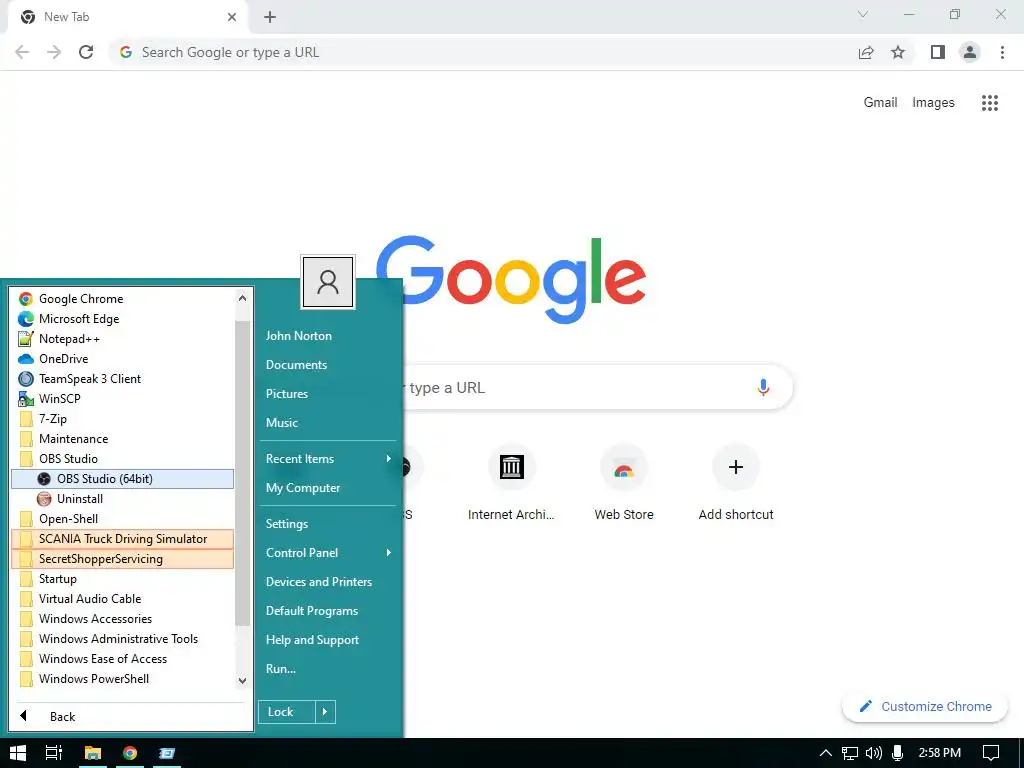Screen dimensions: 1024x768
Task: Open Documents from the Start menu
Action: tap(328, 364)
